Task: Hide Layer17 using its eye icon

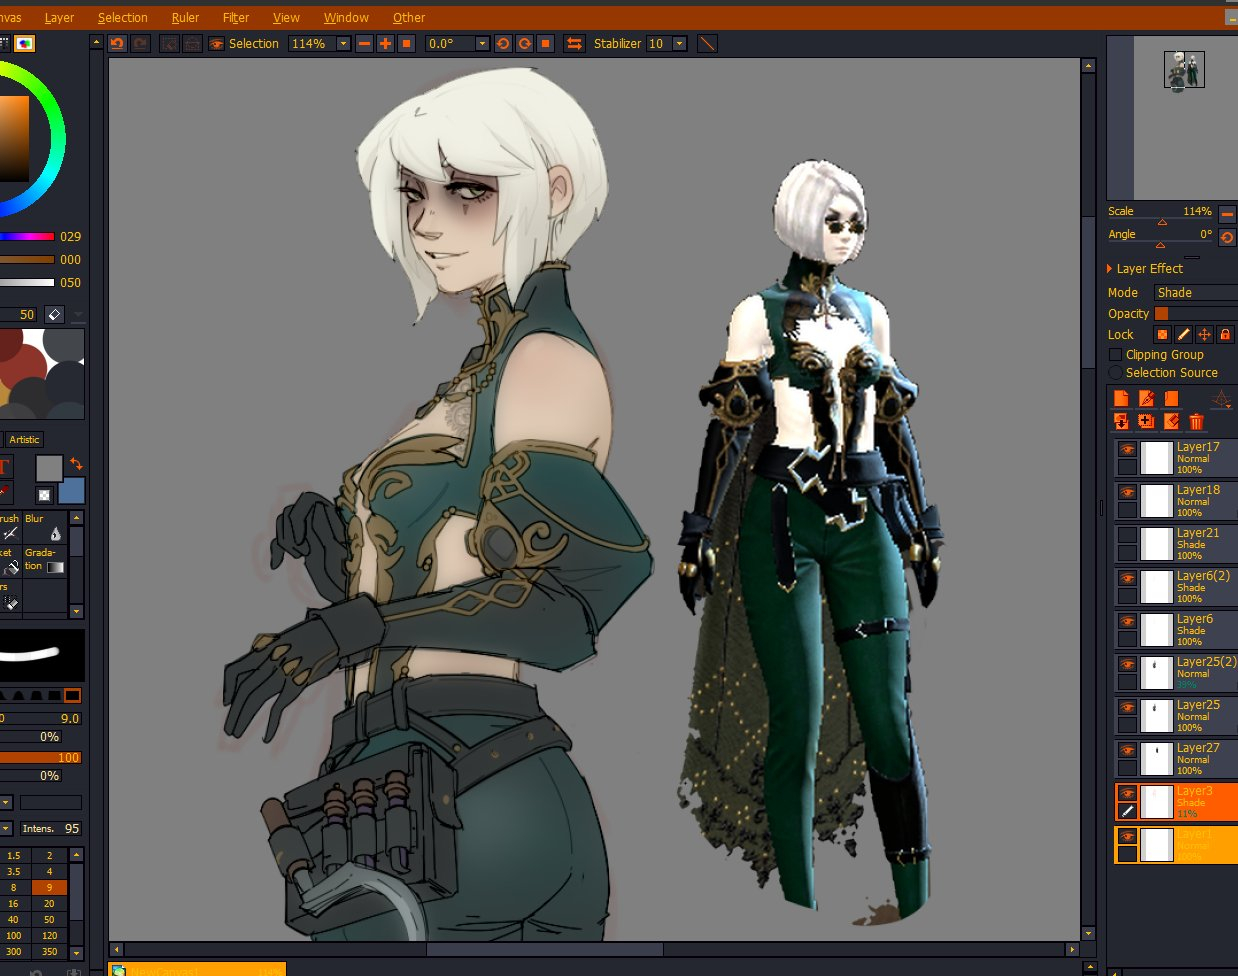Action: click(1127, 450)
